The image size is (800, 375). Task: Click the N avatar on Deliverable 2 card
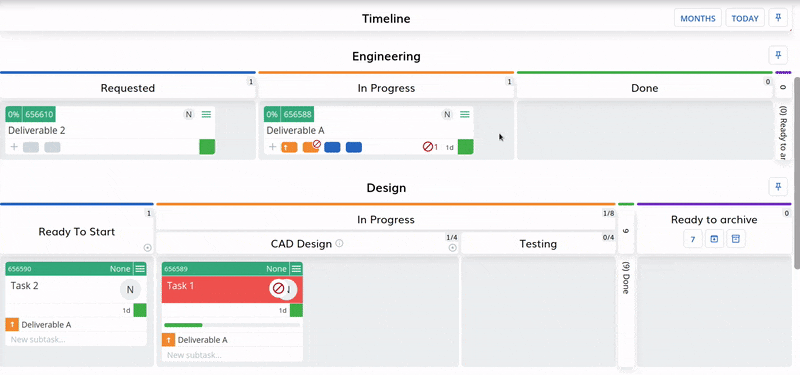coord(189,114)
